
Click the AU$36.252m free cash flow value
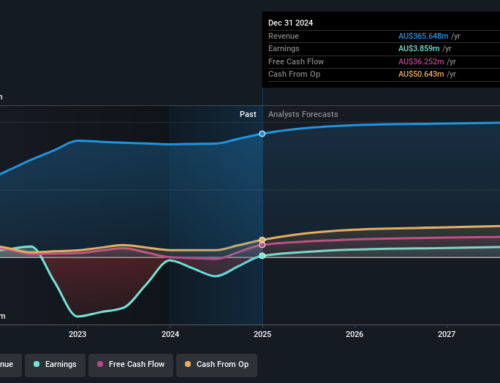421,62
